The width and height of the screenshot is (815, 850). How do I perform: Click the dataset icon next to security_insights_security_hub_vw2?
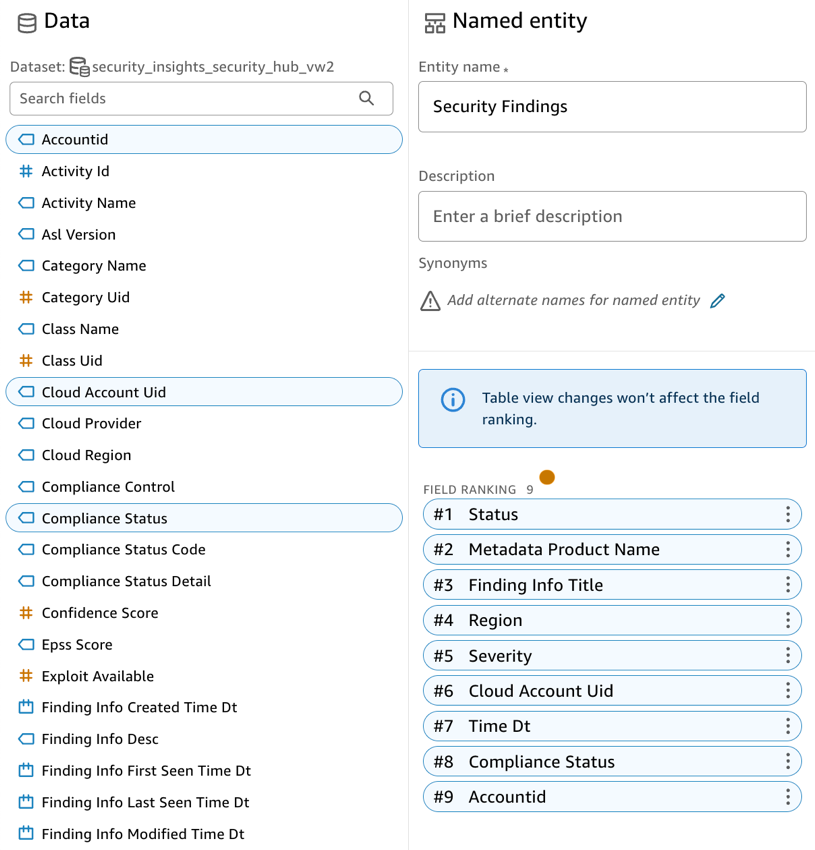coord(78,66)
